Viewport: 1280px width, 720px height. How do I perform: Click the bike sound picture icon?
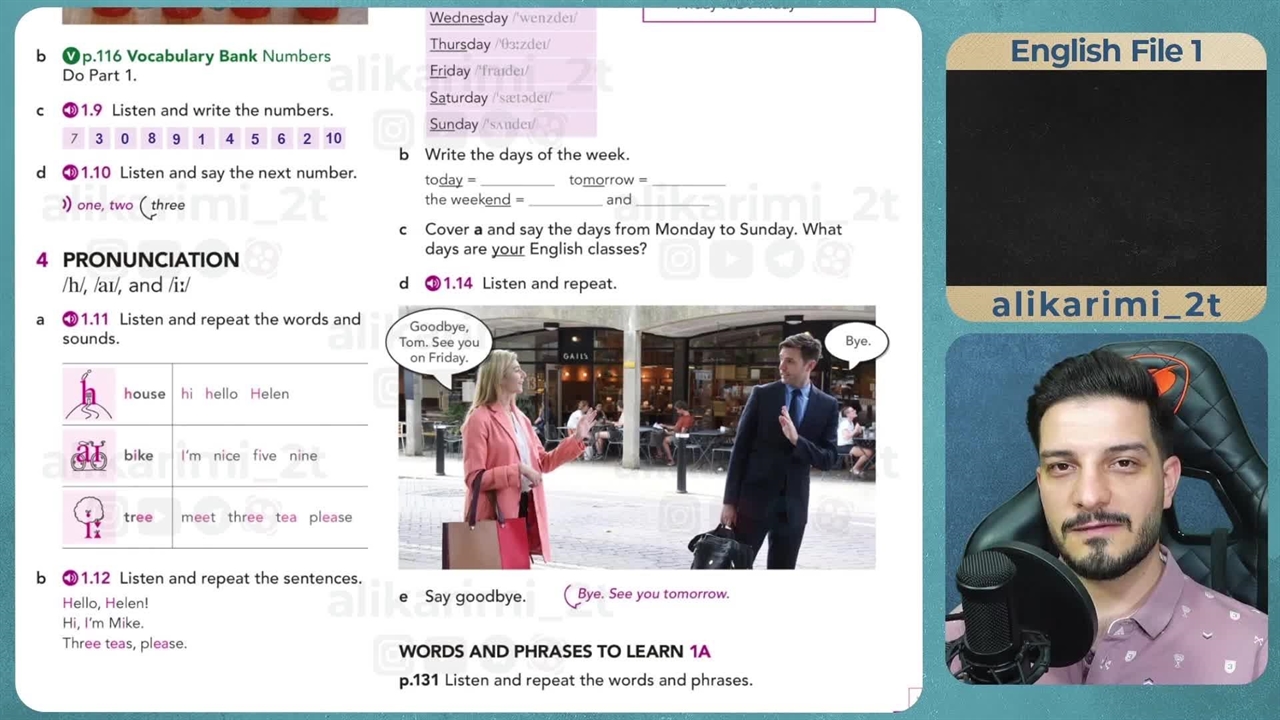pyautogui.click(x=89, y=456)
